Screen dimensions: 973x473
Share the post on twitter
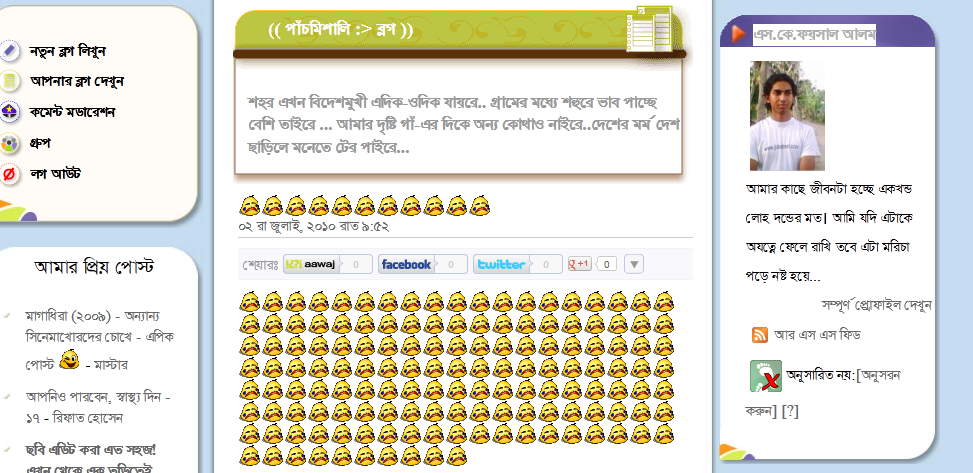[x=501, y=264]
